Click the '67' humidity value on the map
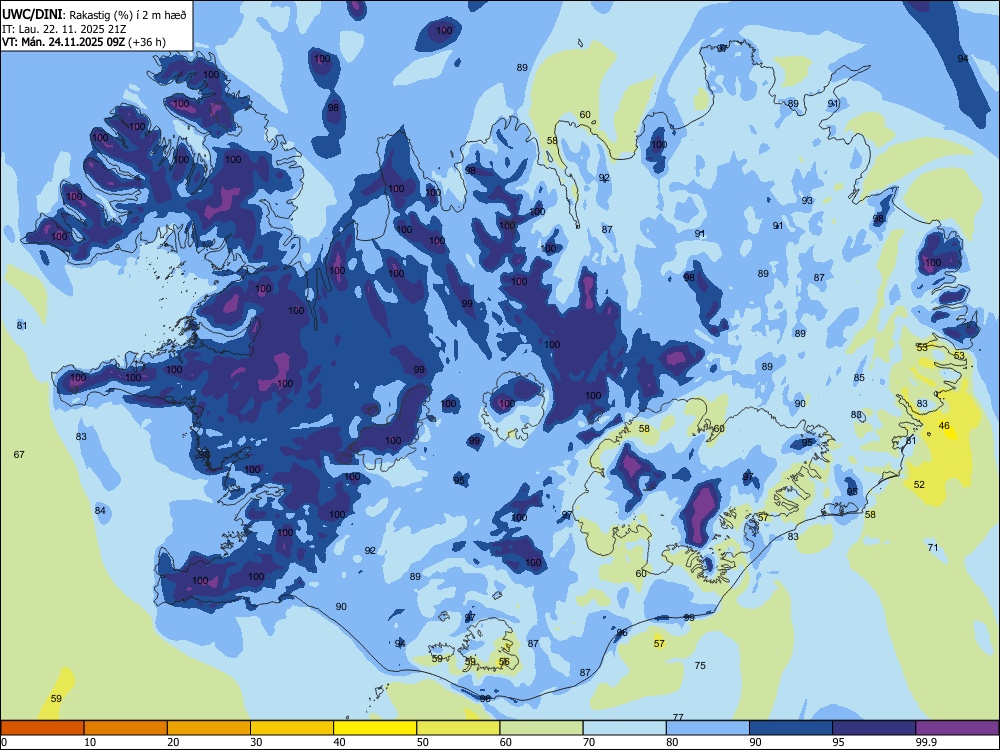The width and height of the screenshot is (1000, 750). pos(19,454)
